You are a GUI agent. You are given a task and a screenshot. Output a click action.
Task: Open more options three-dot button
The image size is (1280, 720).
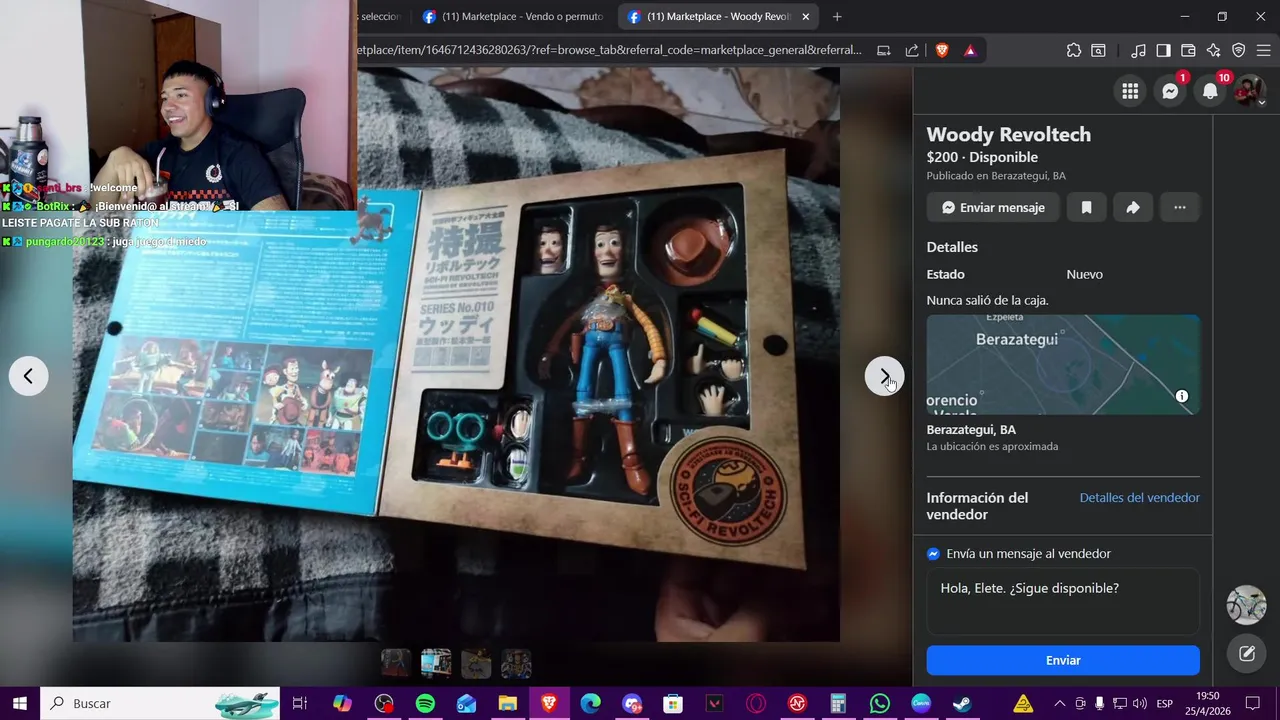(1180, 207)
